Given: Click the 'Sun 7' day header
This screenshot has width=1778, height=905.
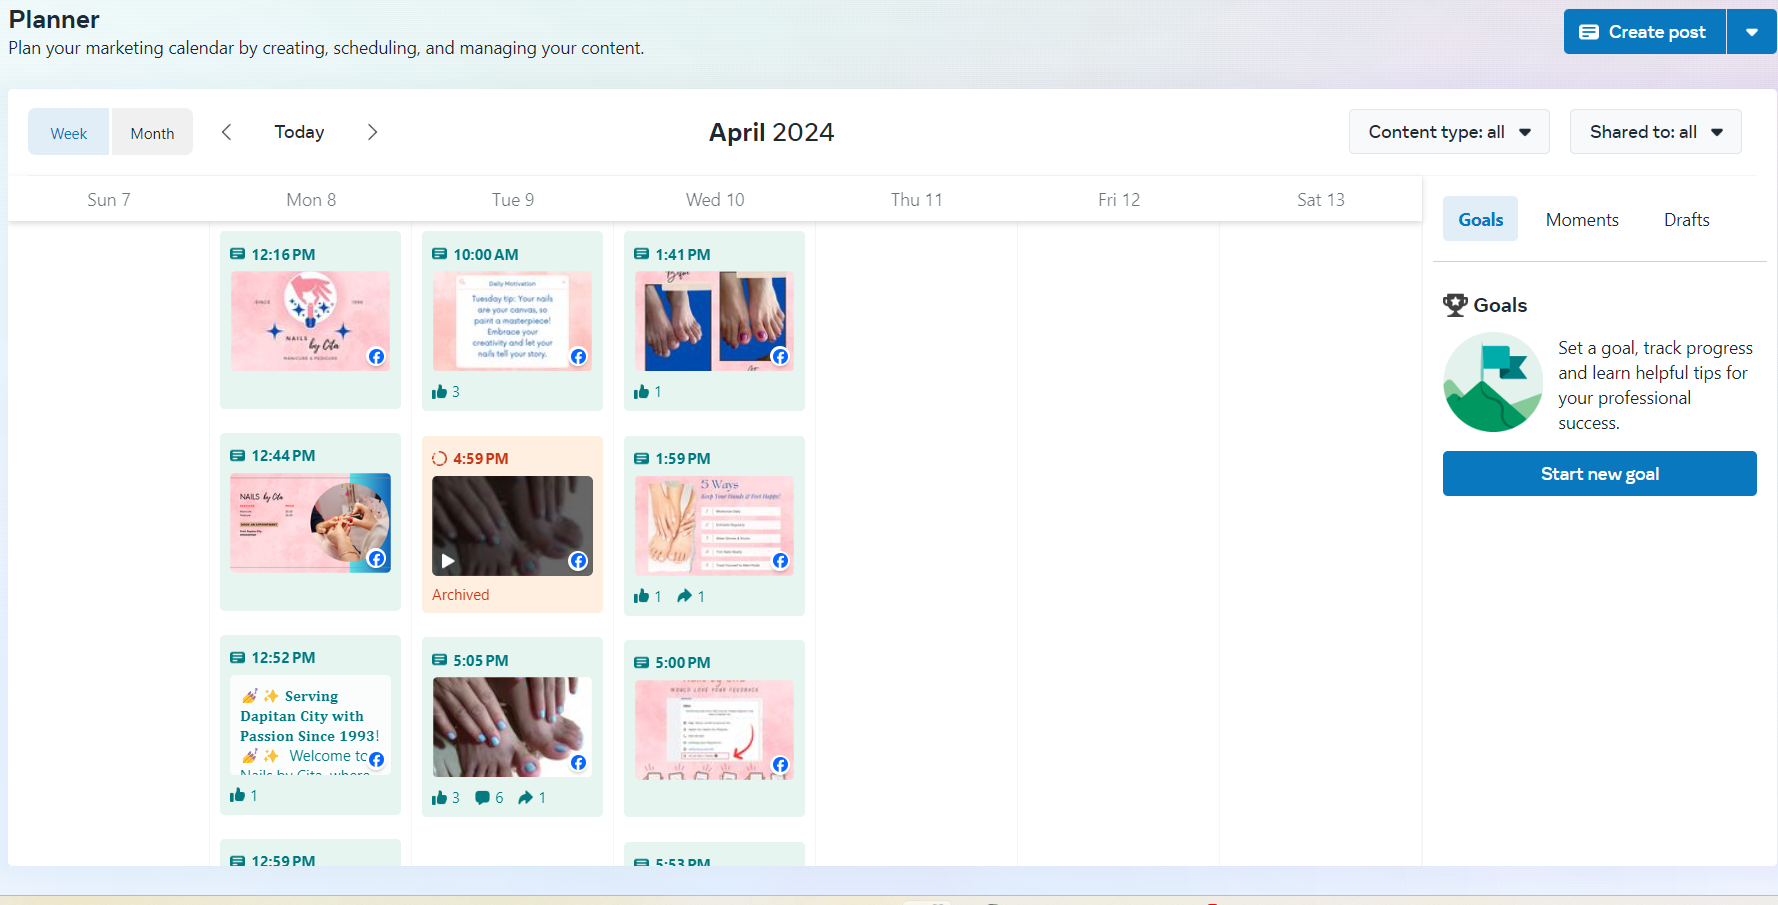Looking at the screenshot, I should pyautogui.click(x=109, y=200).
